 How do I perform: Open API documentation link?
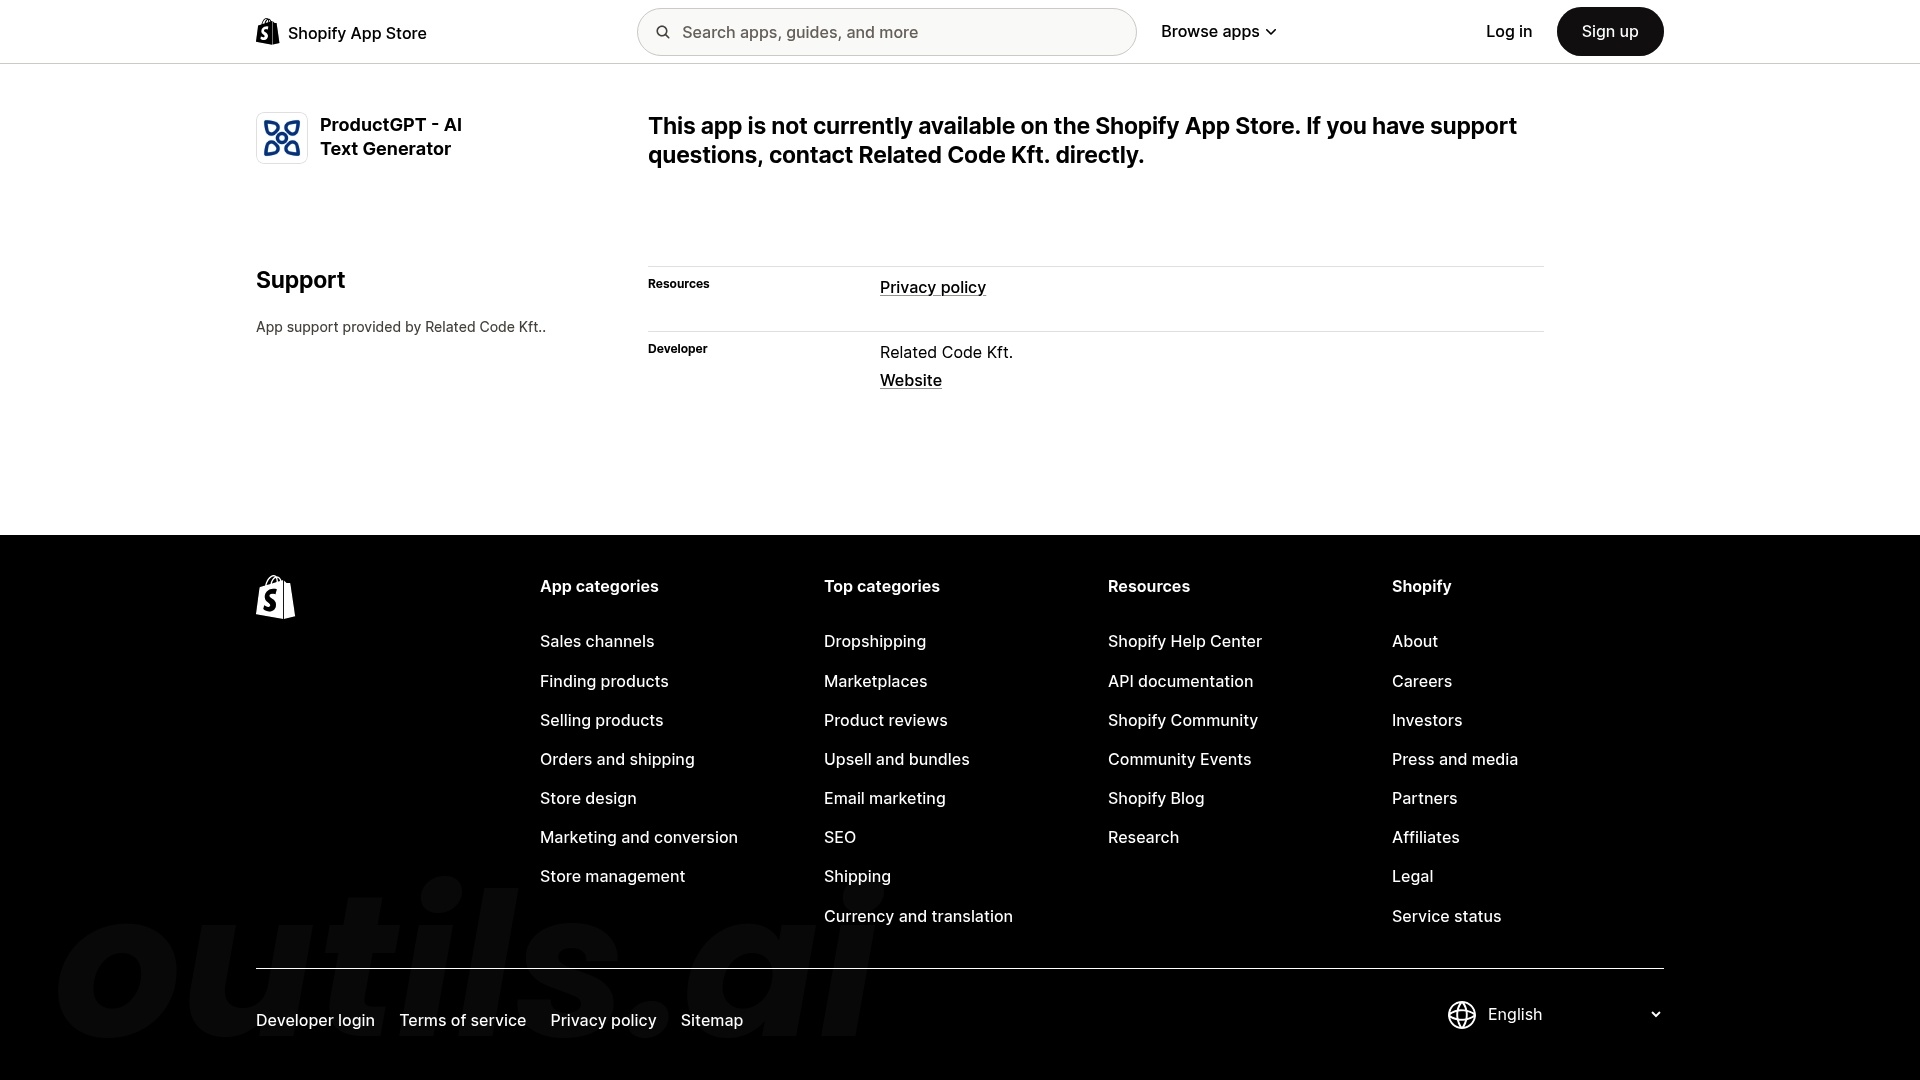tap(1180, 682)
